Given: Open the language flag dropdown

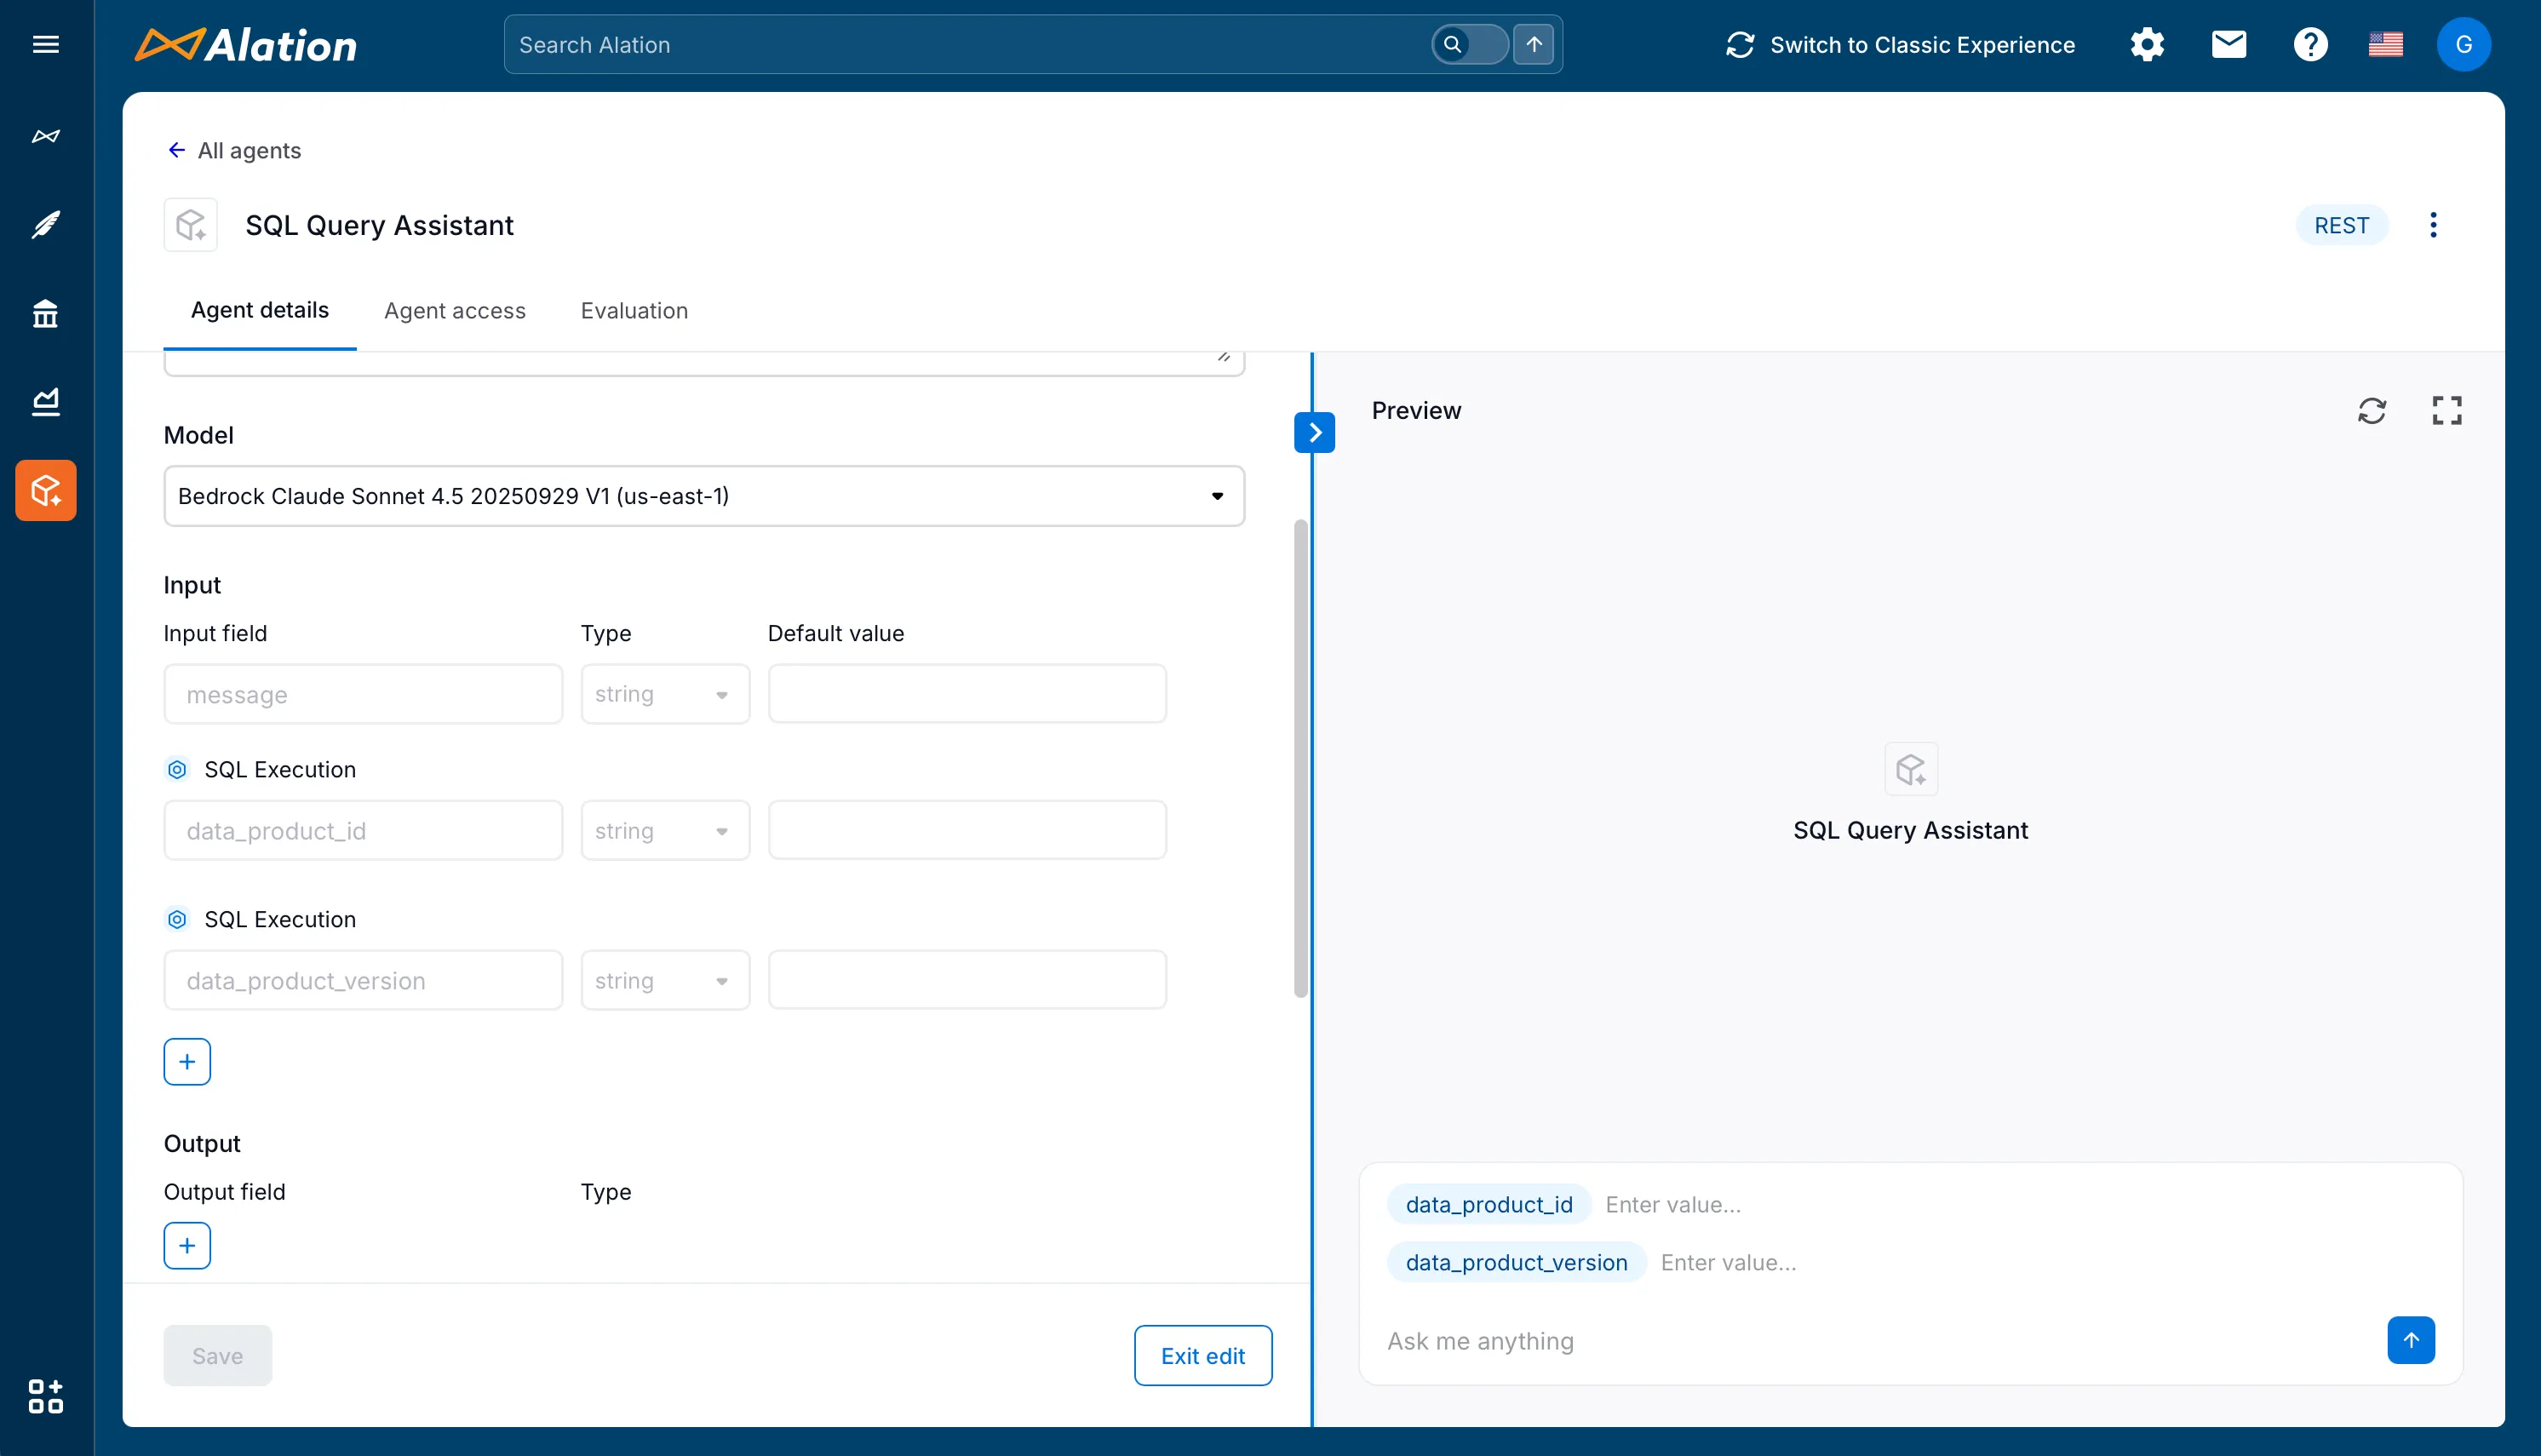Looking at the screenshot, I should (2387, 44).
